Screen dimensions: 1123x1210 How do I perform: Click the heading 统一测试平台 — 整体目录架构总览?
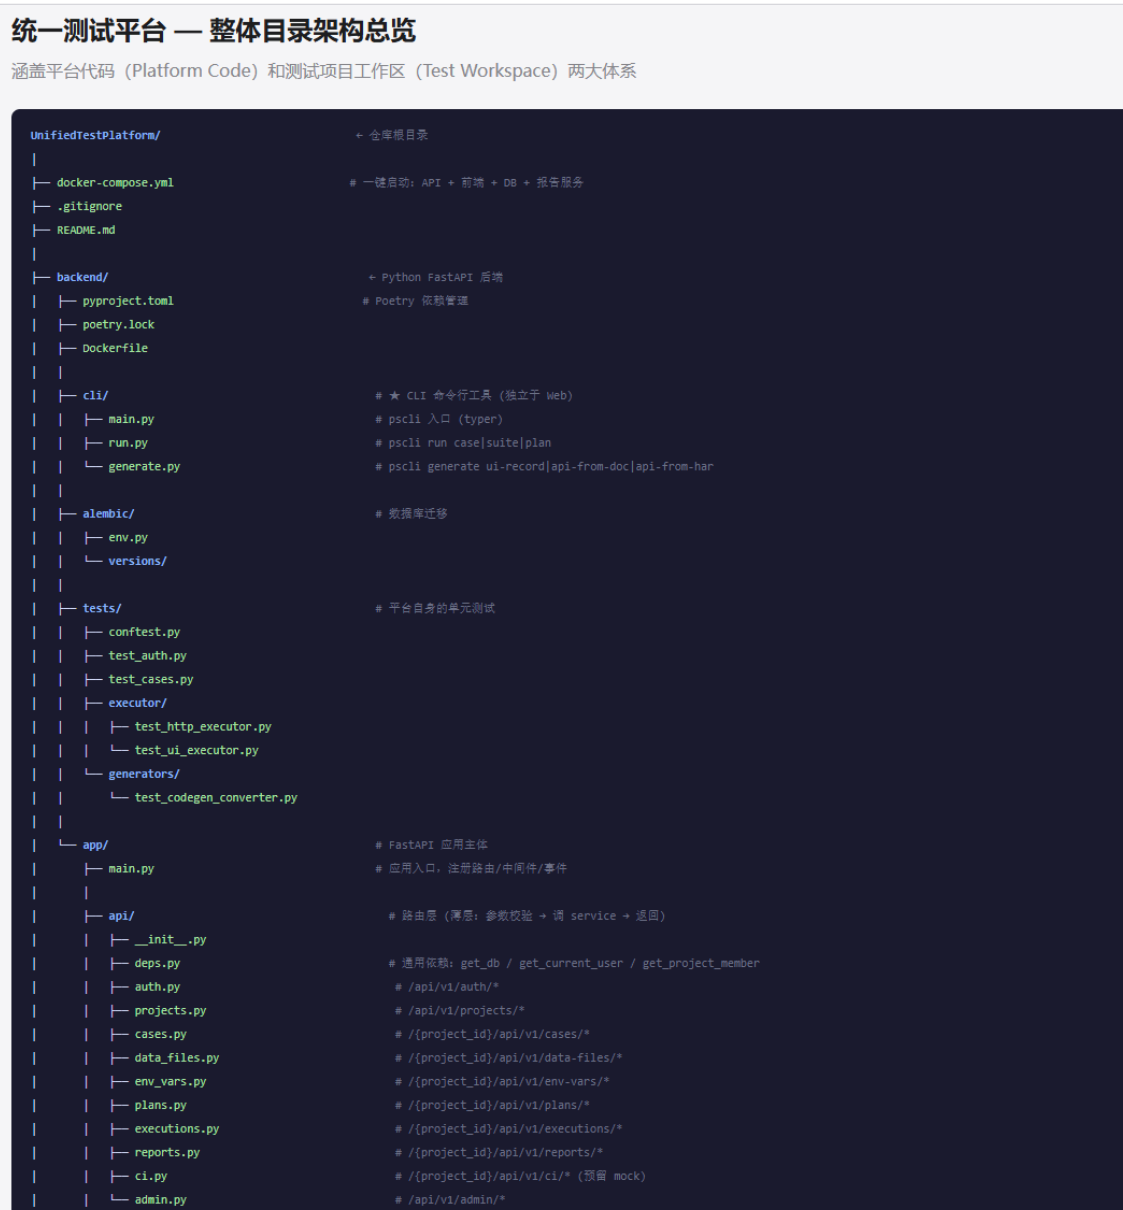[213, 31]
